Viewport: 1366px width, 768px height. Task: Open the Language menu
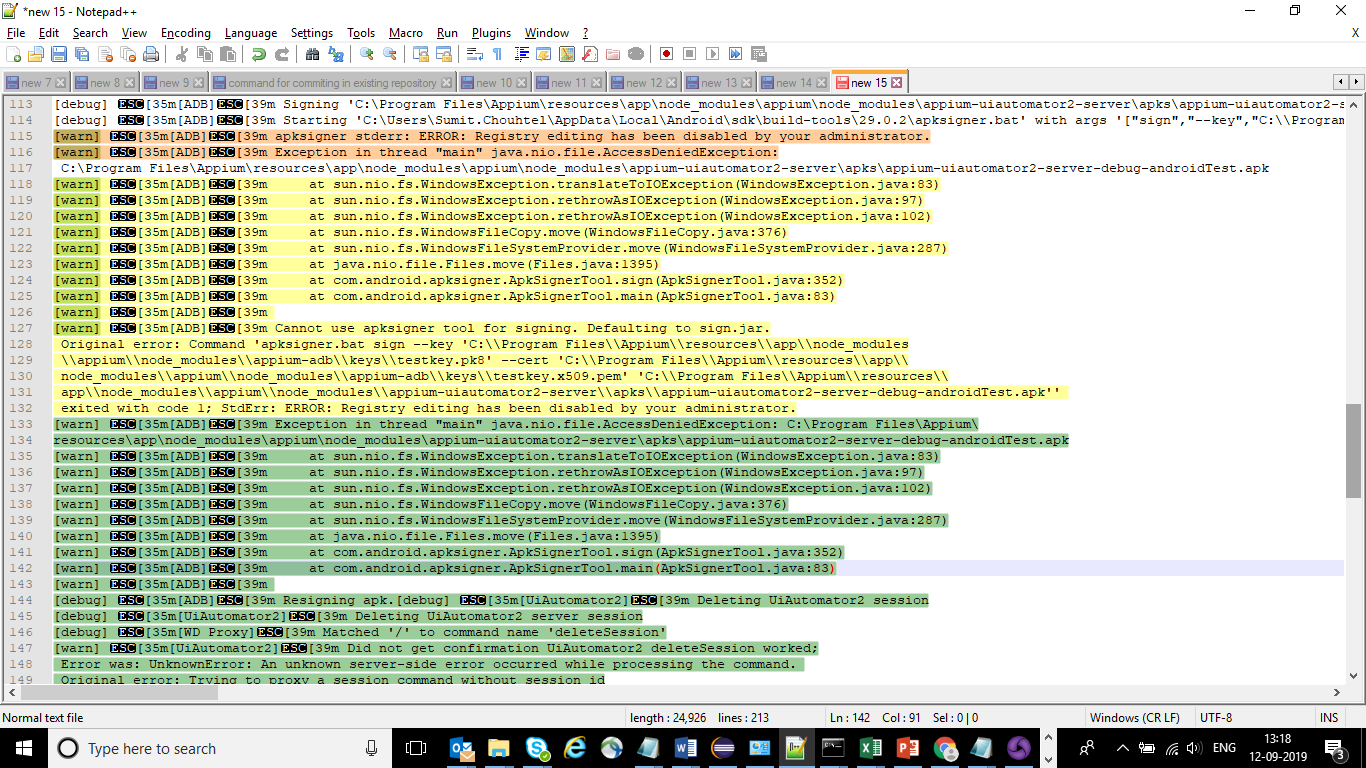click(x=252, y=33)
